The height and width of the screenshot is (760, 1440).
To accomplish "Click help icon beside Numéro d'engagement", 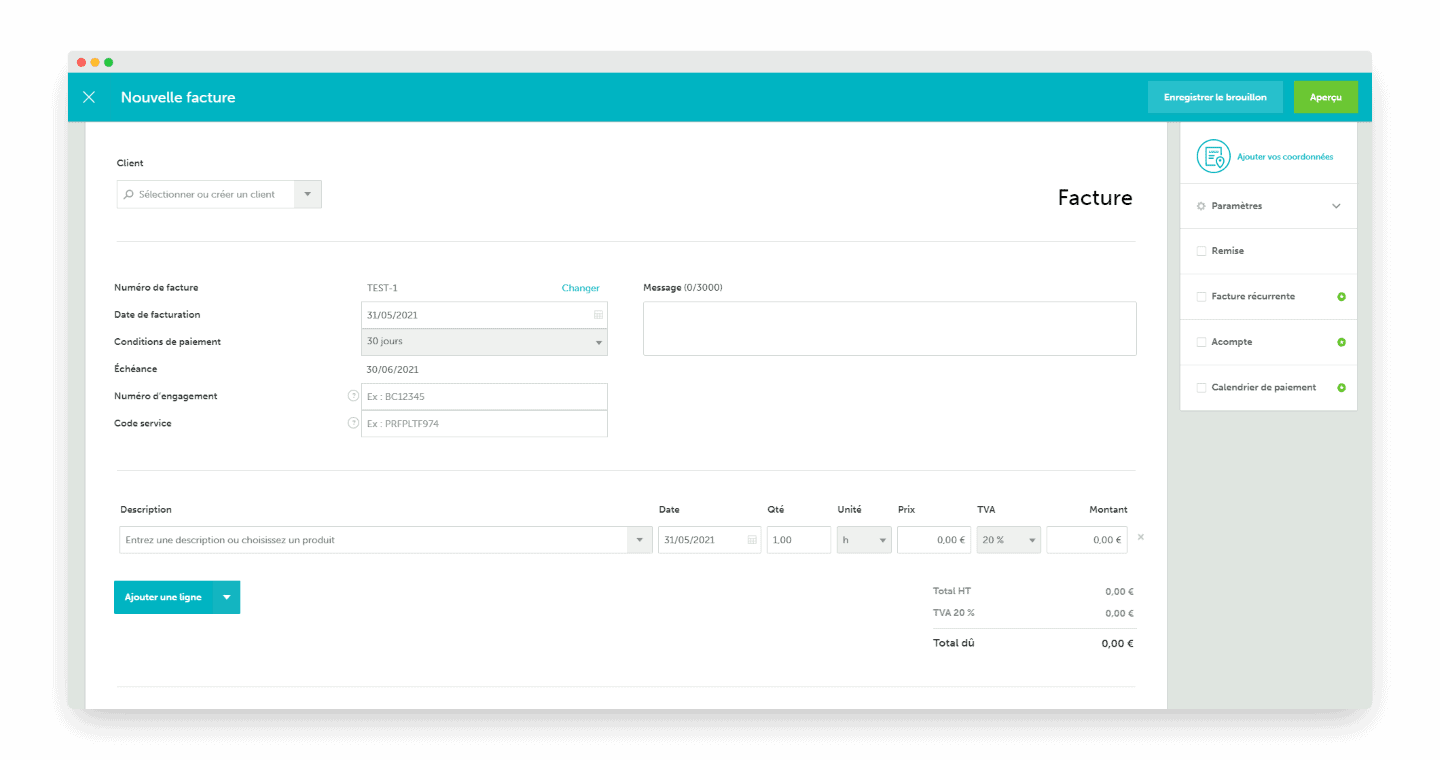I will [353, 396].
